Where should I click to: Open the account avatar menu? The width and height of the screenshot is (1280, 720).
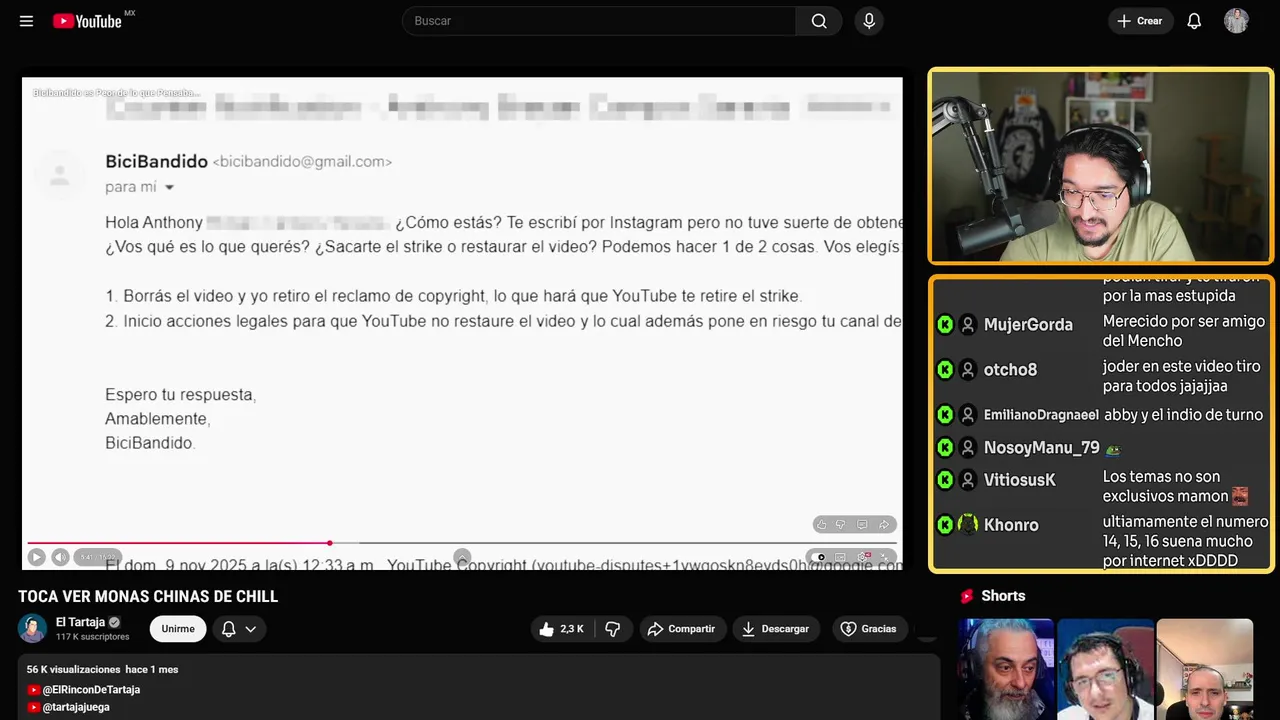coord(1236,21)
